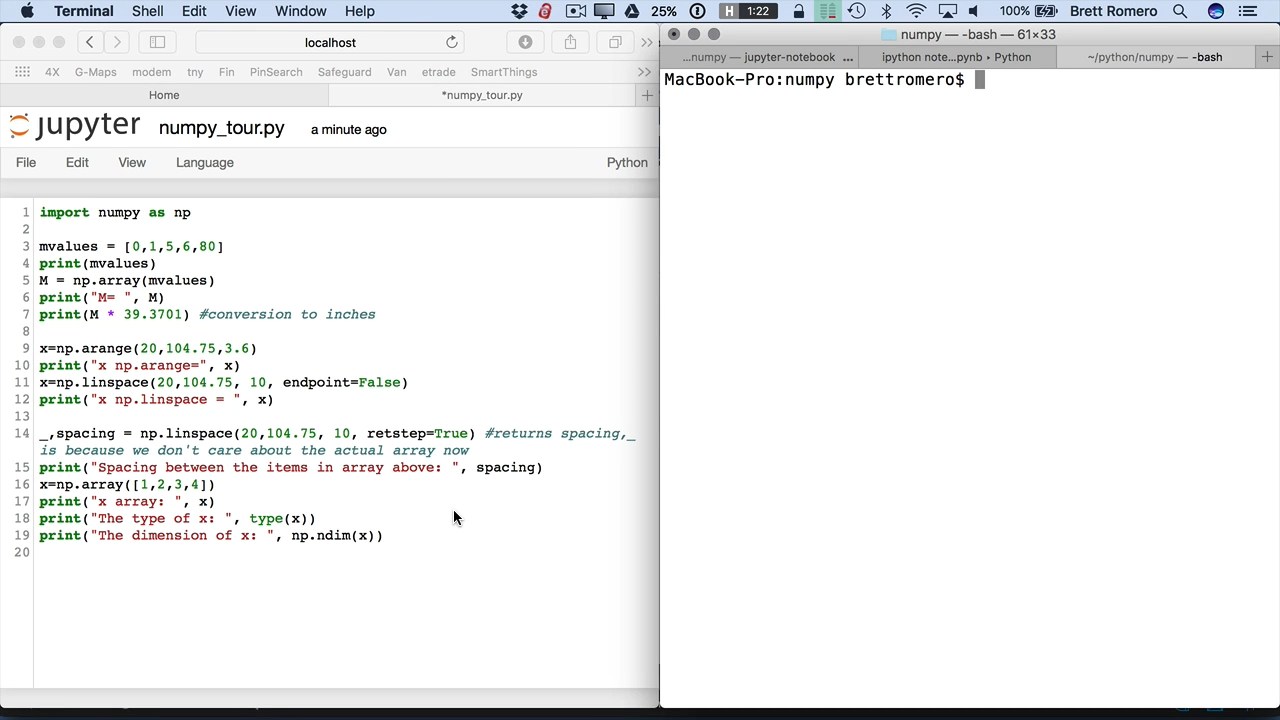Screen dimensions: 1280x720
Task: Reload the localhost page
Action: point(452,42)
